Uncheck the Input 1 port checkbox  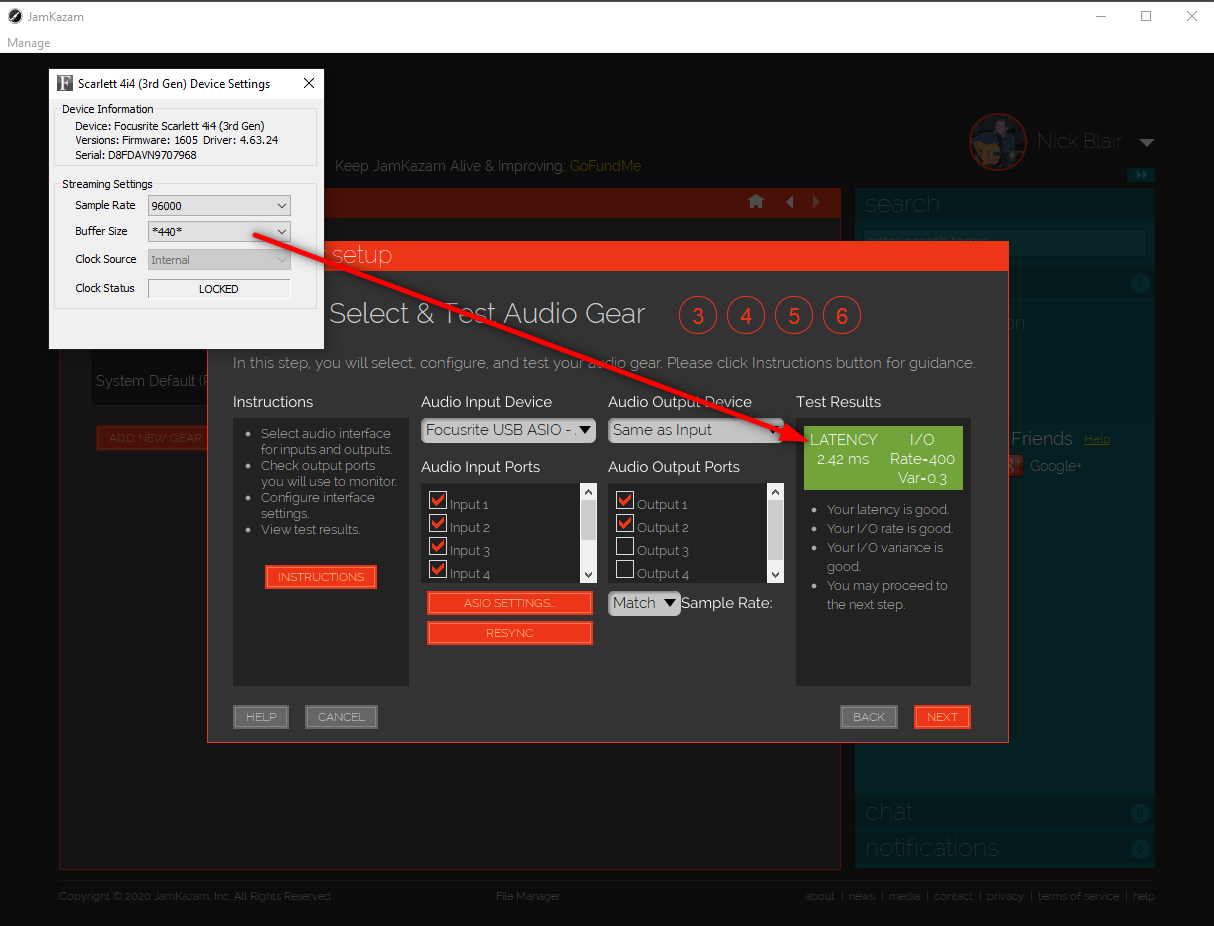pos(437,500)
